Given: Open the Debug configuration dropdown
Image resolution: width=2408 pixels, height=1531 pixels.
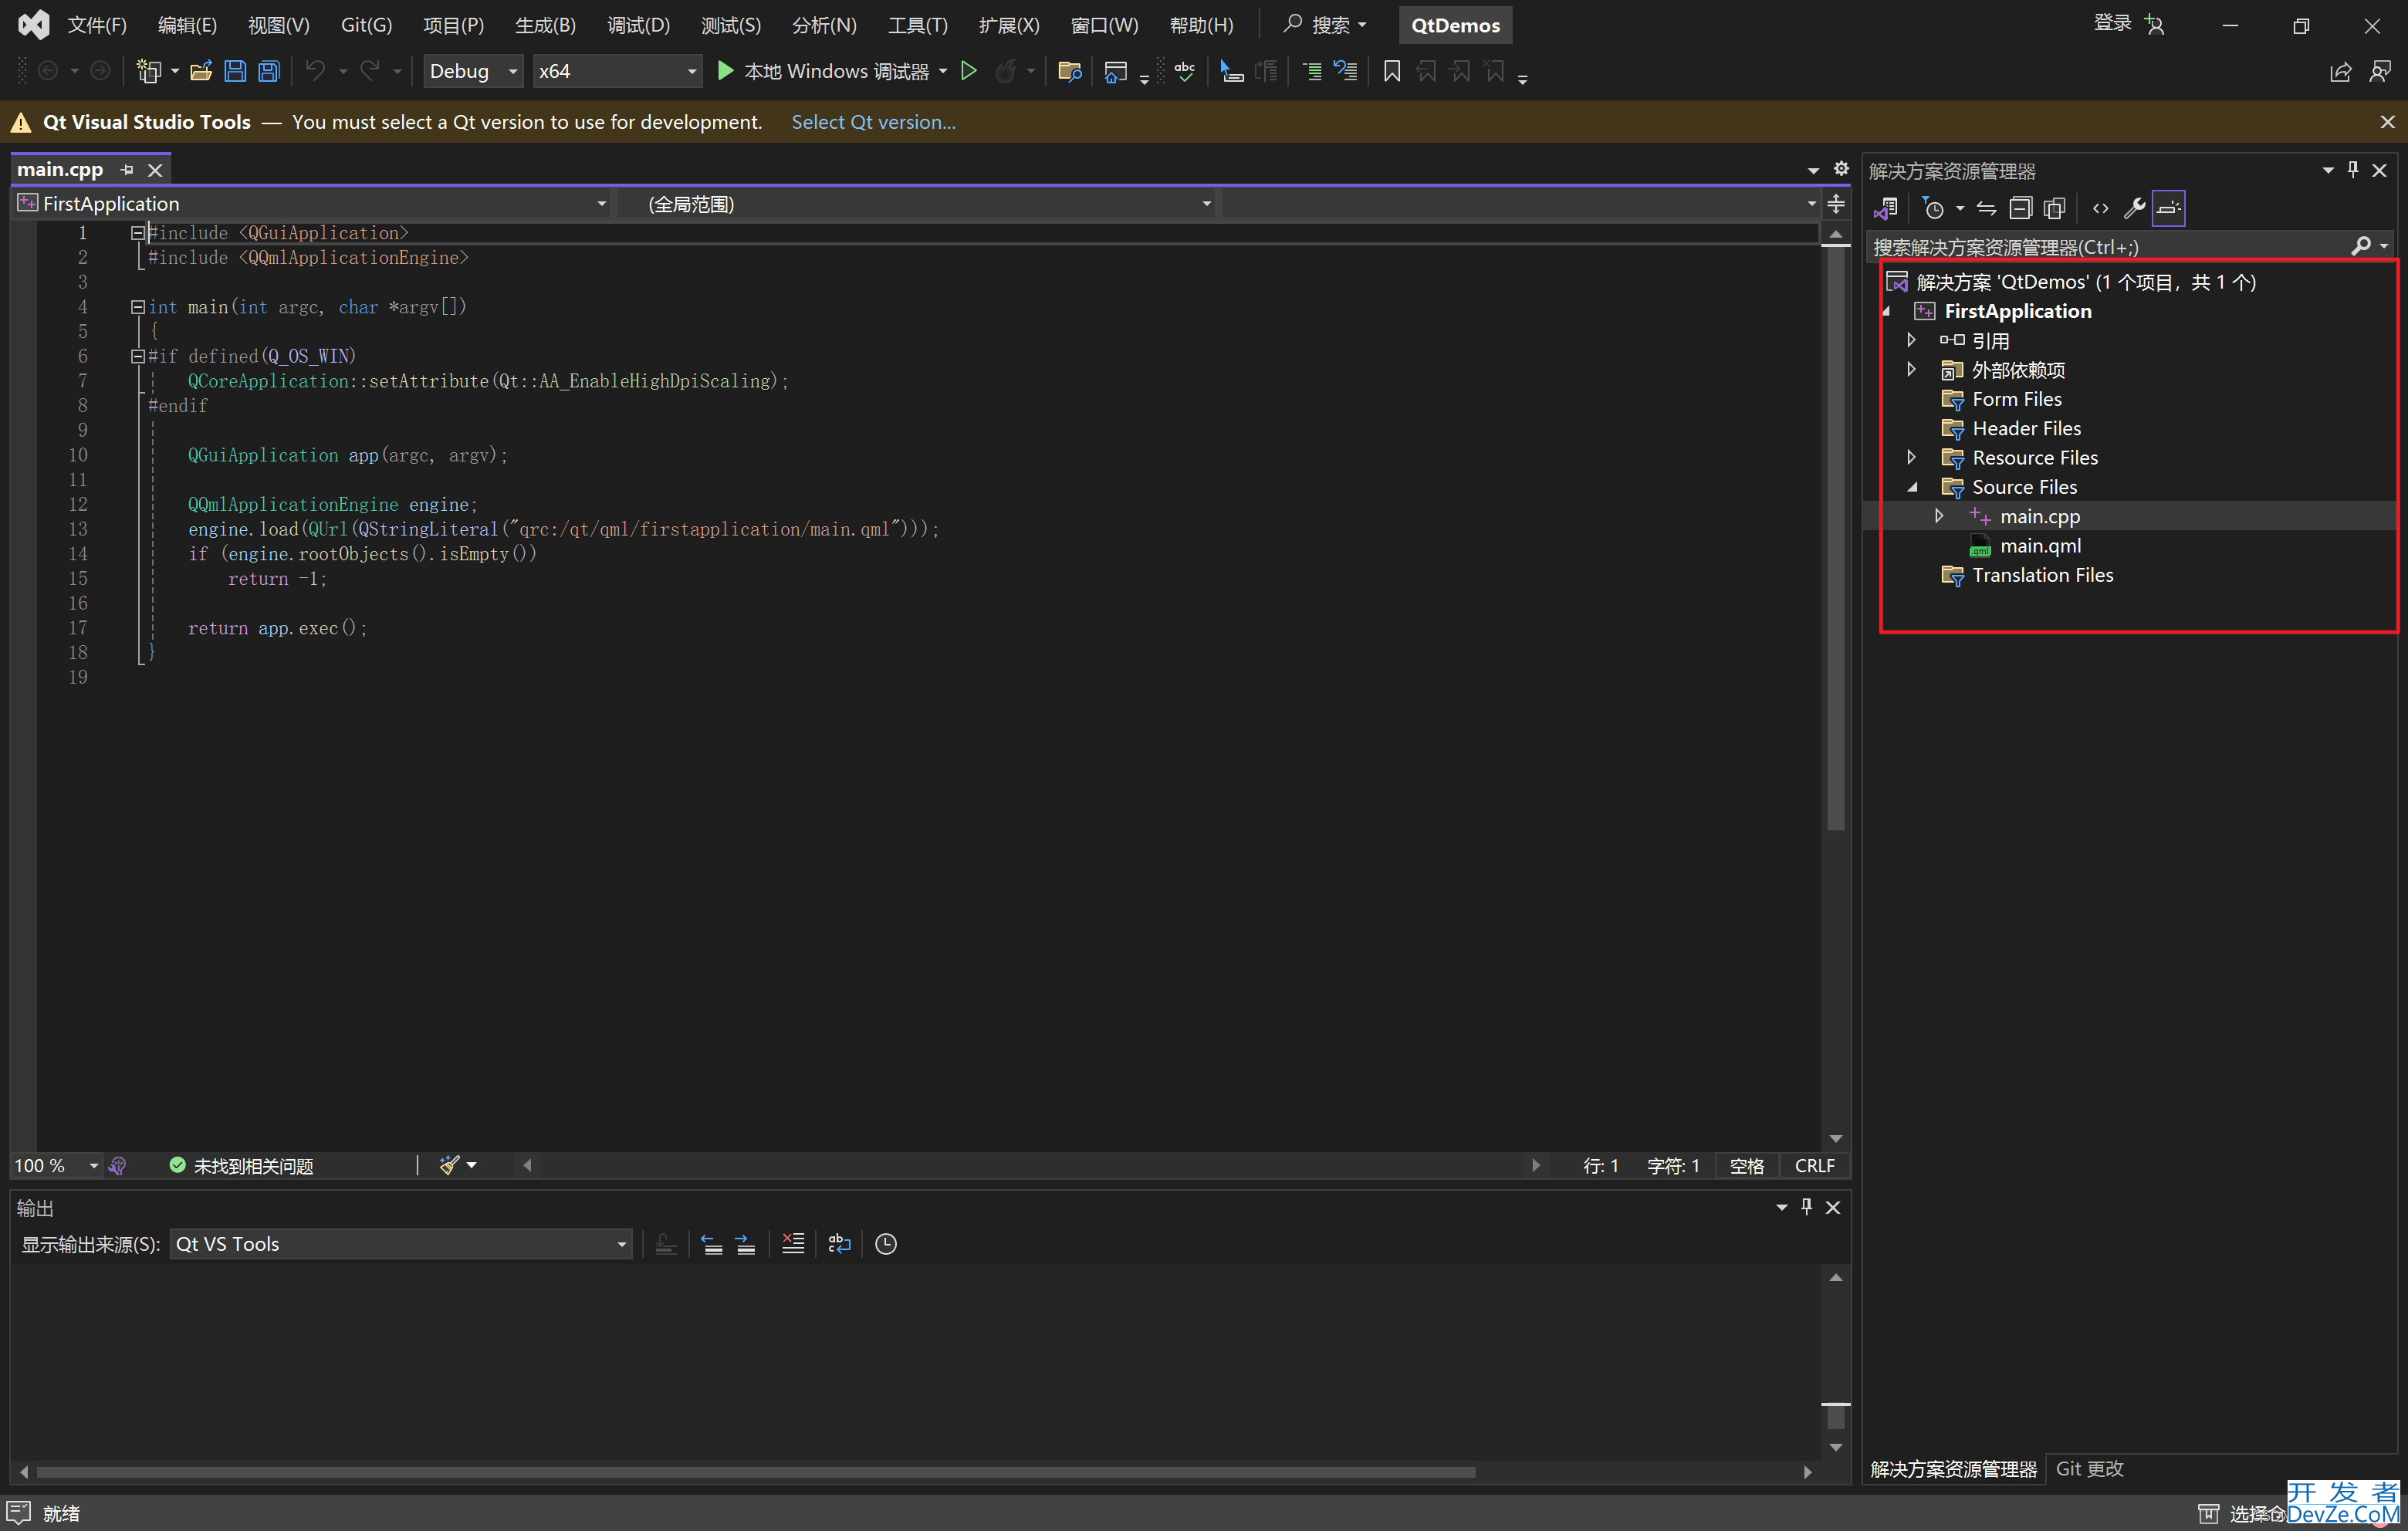Looking at the screenshot, I should (473, 71).
